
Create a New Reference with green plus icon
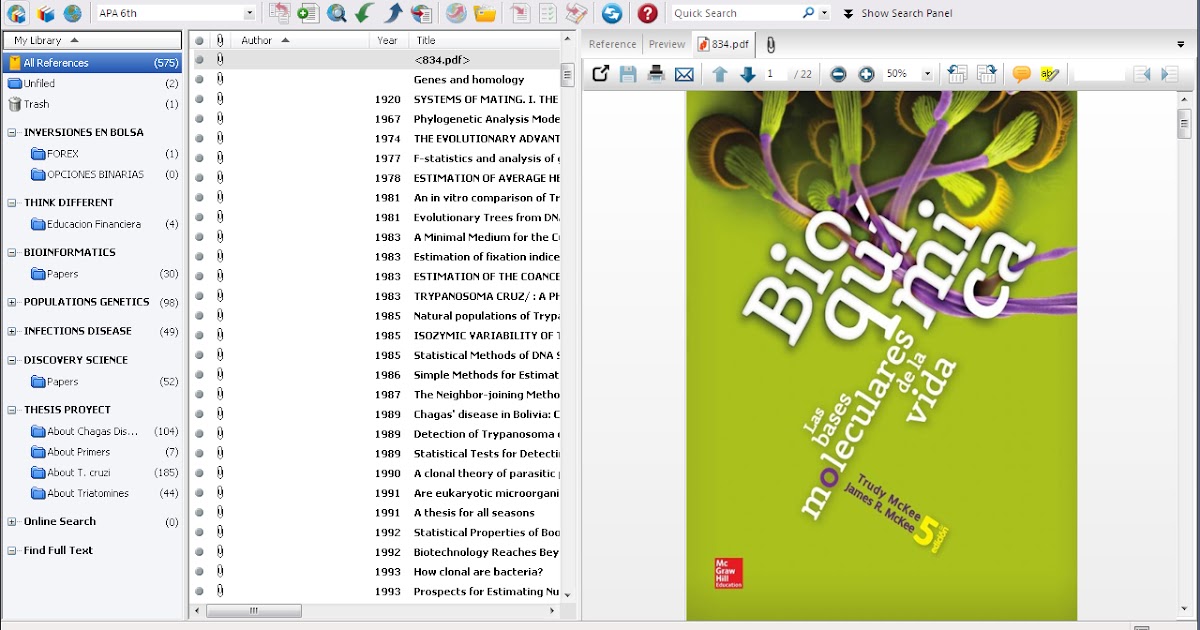308,13
